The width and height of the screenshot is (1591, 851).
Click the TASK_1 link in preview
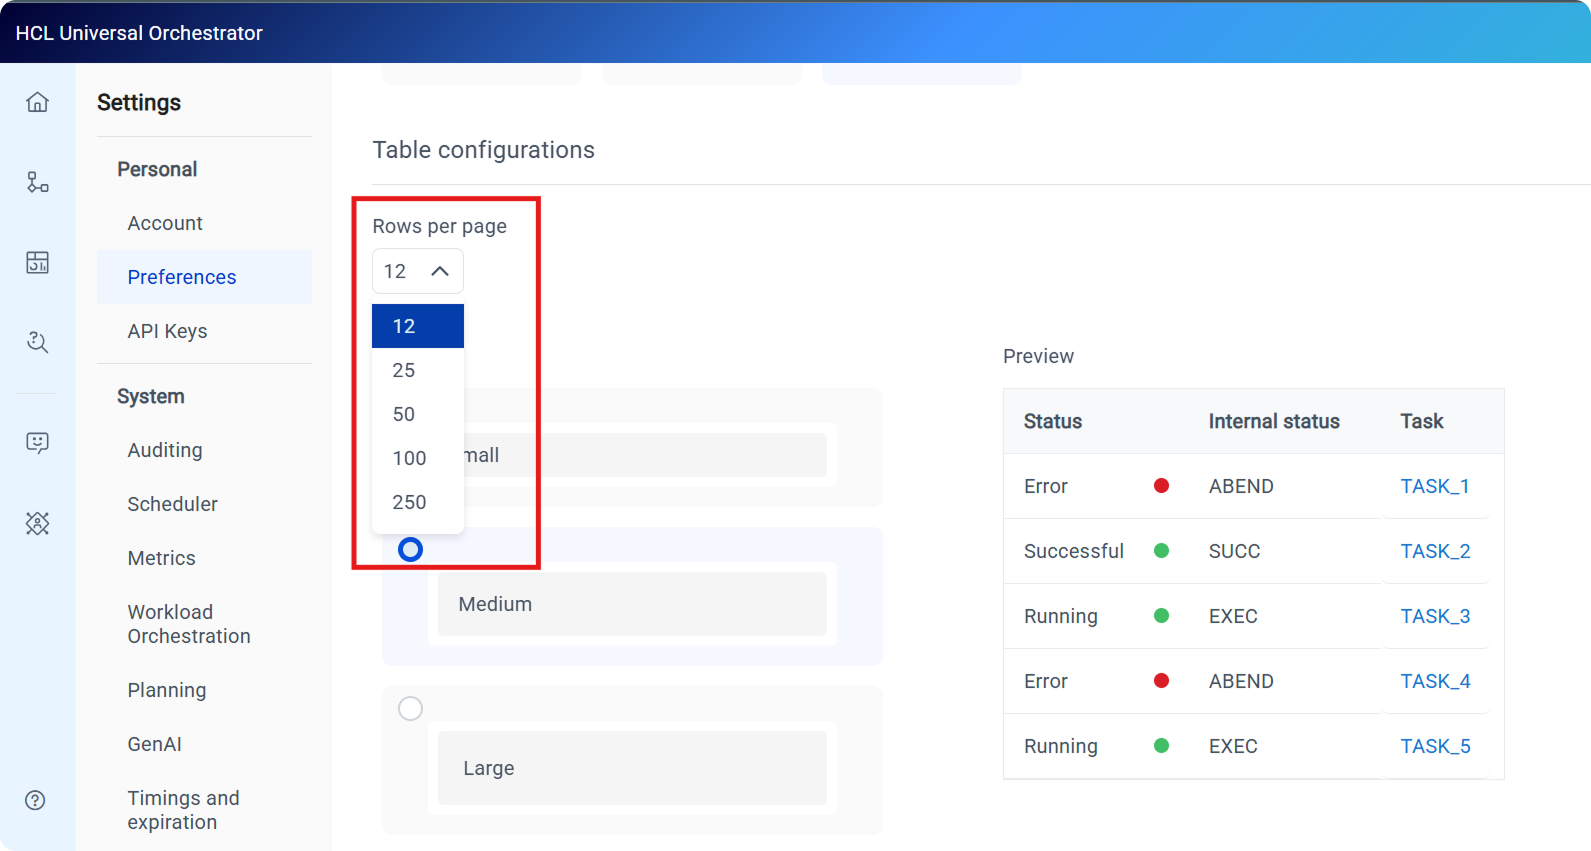pyautogui.click(x=1435, y=486)
